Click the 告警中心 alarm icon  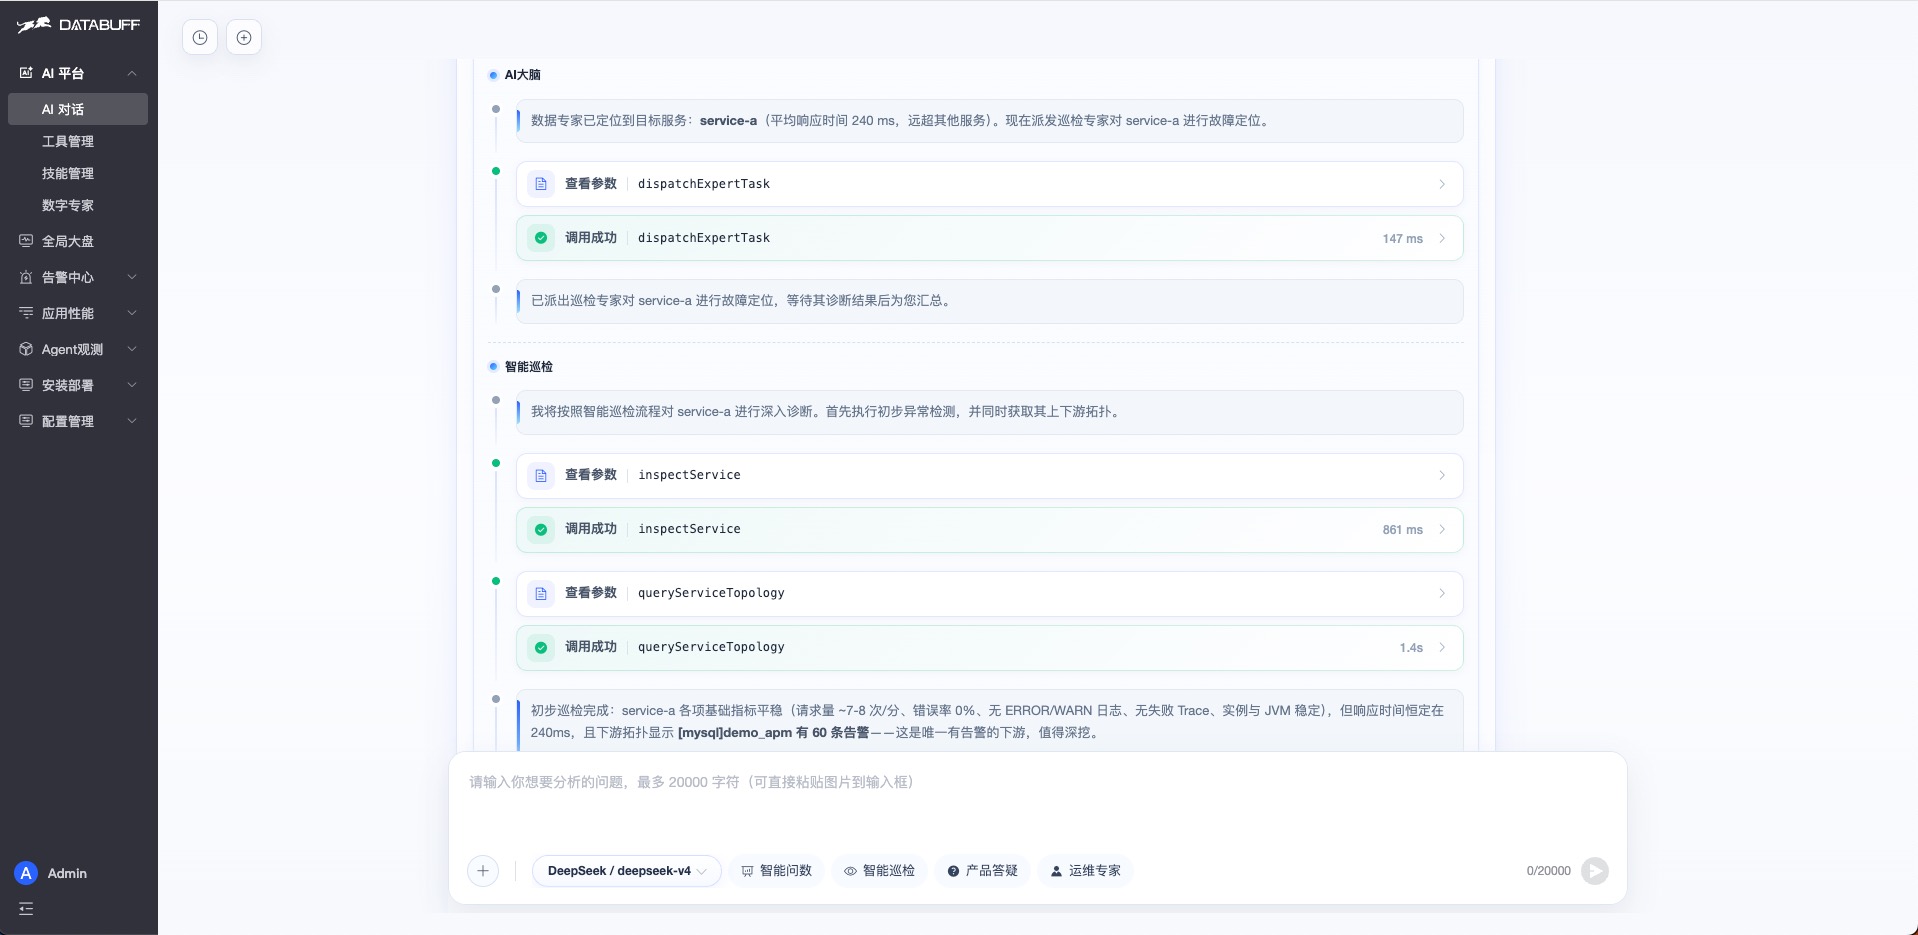tap(26, 277)
